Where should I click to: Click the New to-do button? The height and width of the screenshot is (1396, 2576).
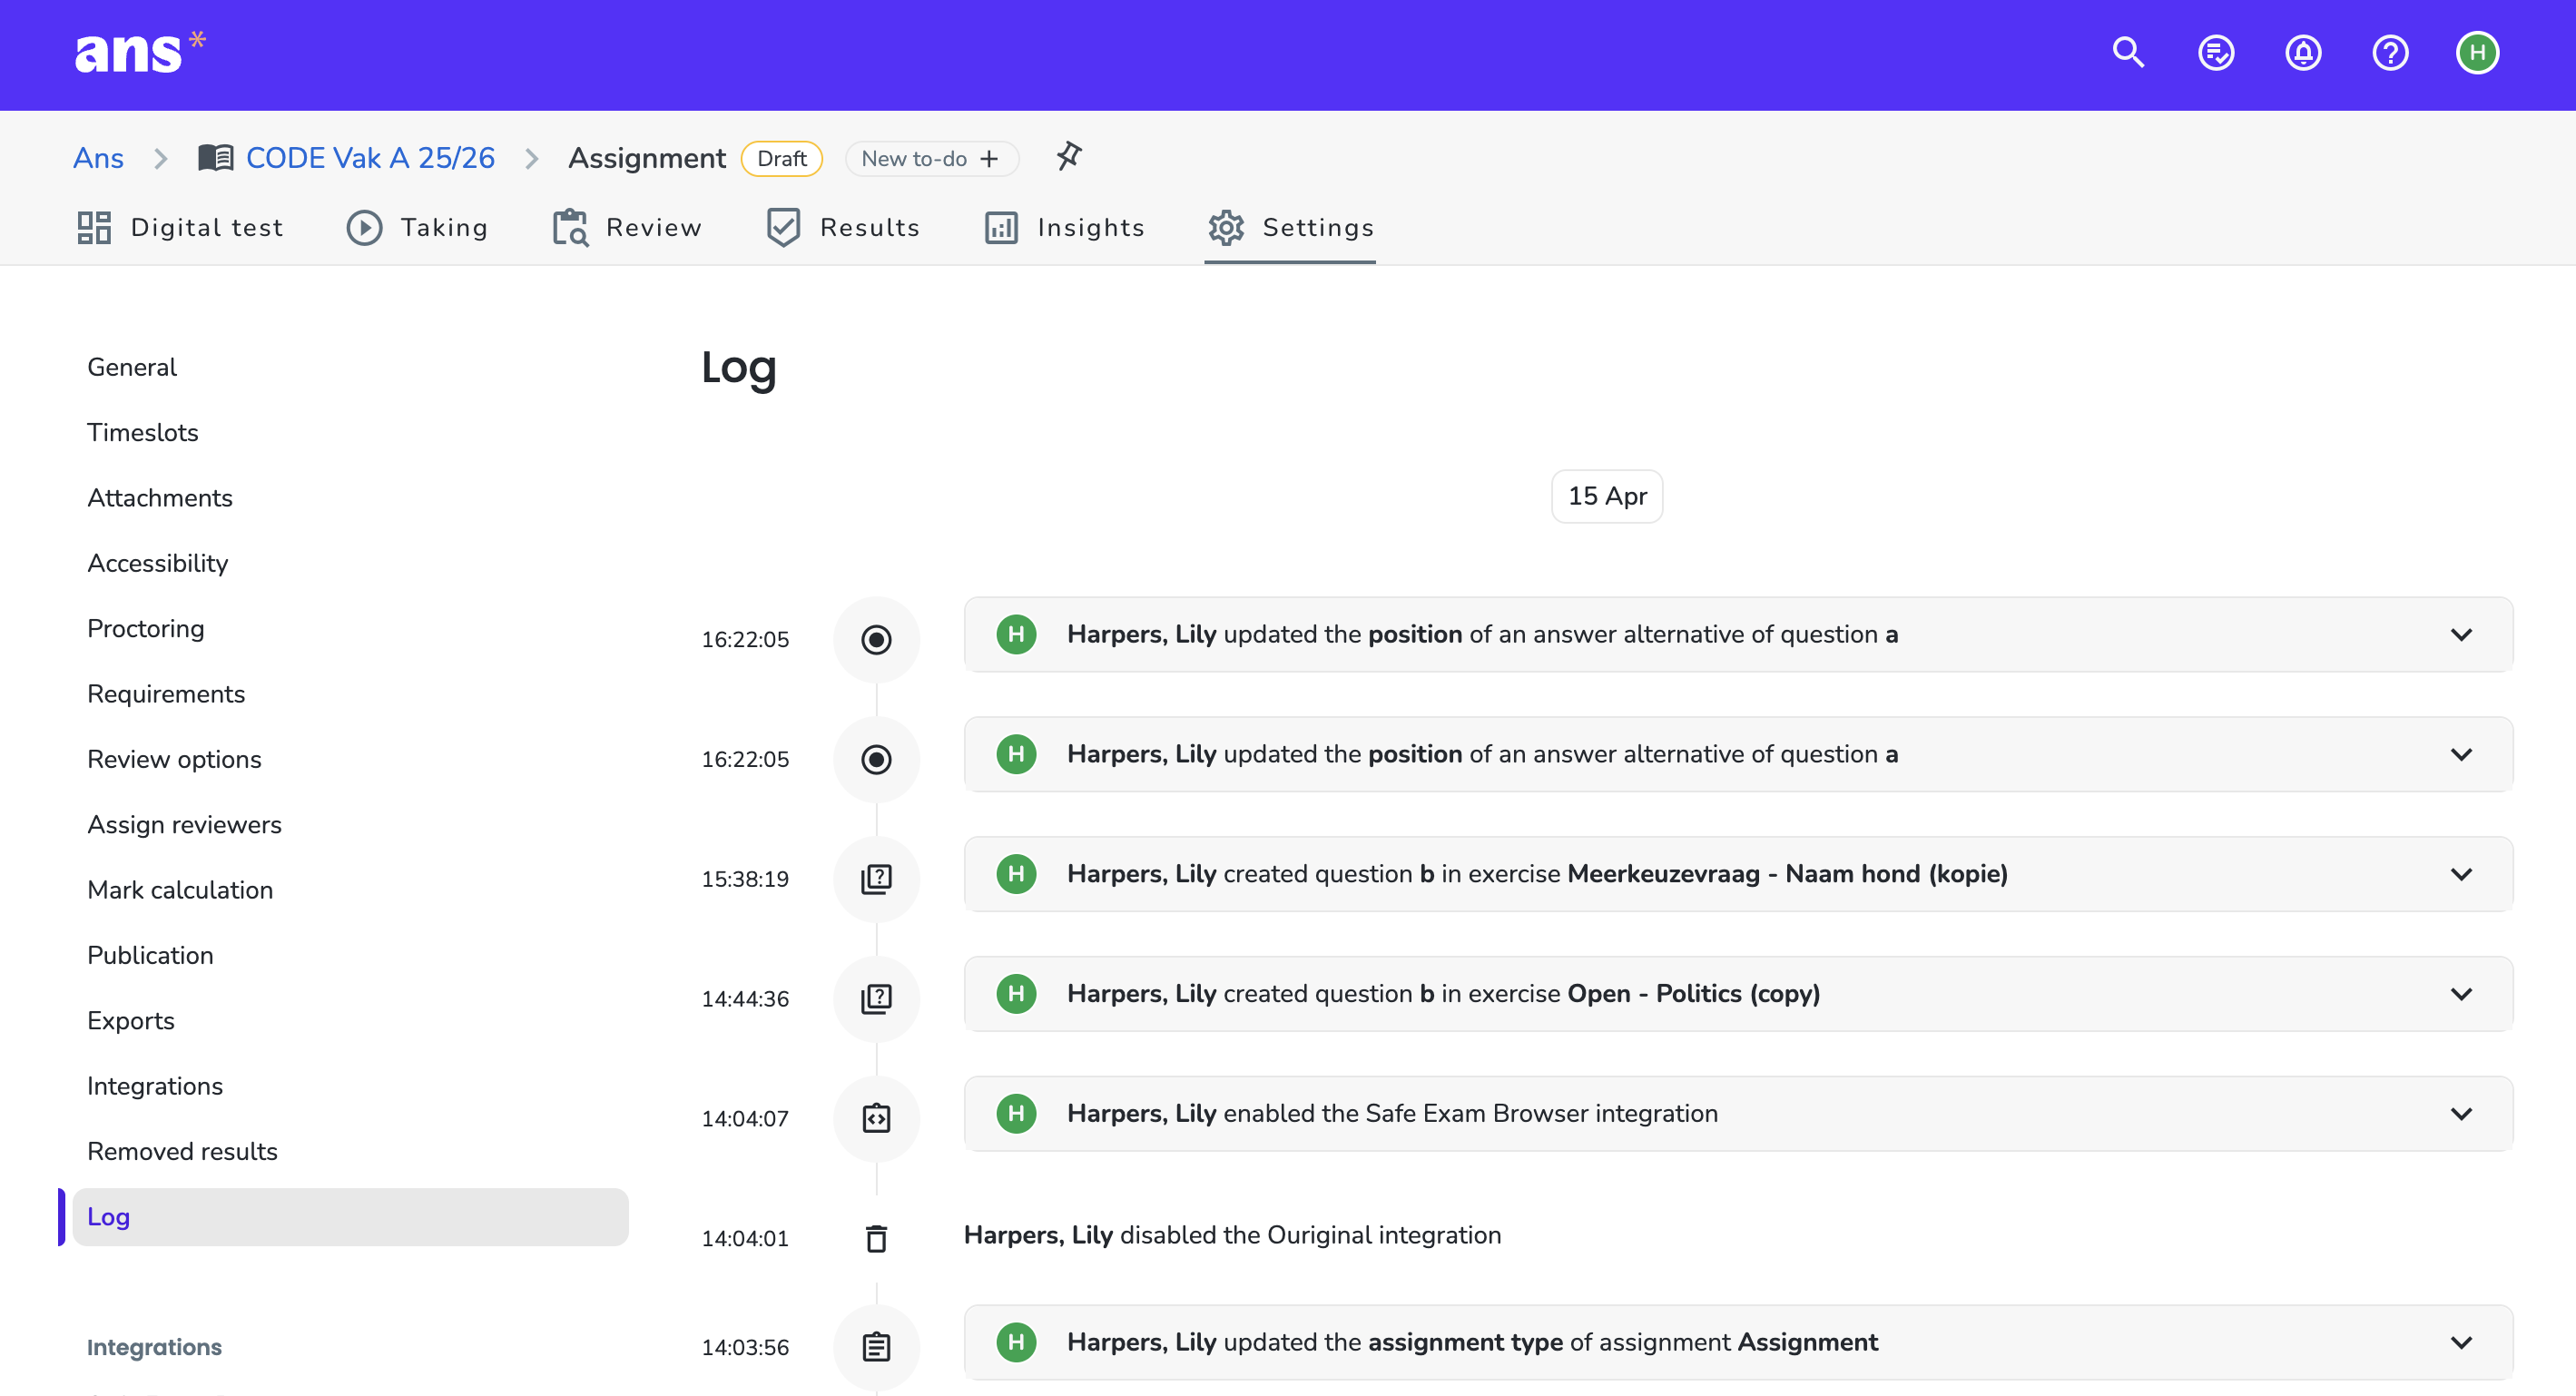931,159
